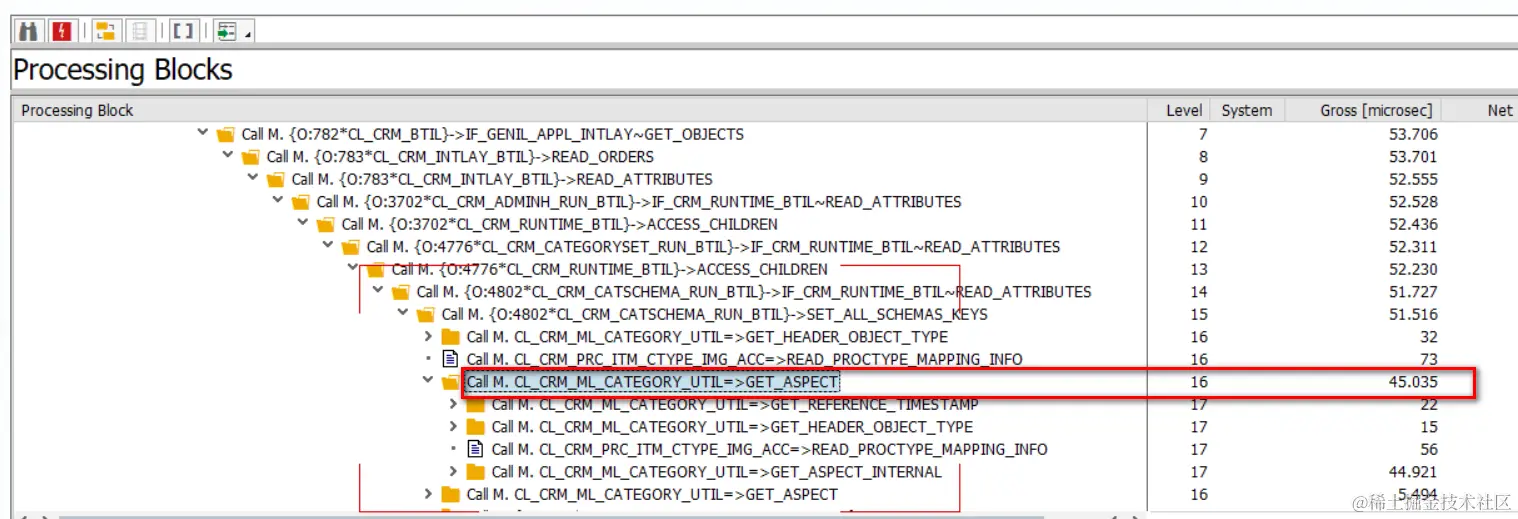Open the dropdown arrow beside the green arrow icon
Screen dimensions: 1518x519
coord(246,35)
